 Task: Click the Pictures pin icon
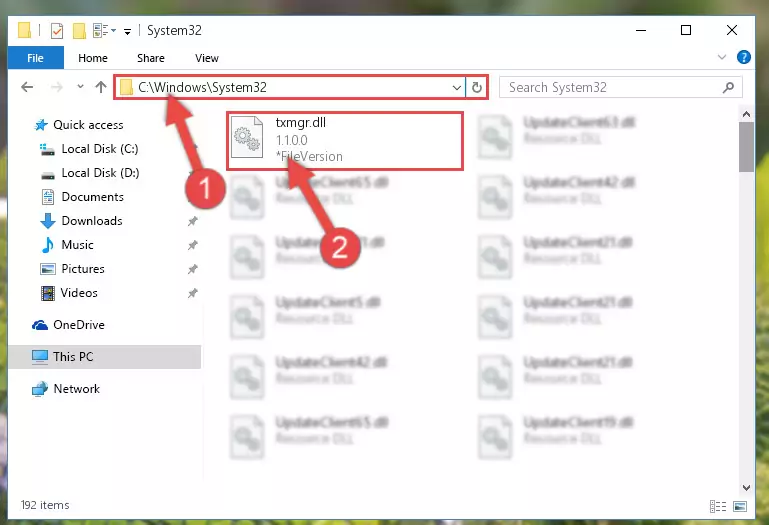pos(193,269)
